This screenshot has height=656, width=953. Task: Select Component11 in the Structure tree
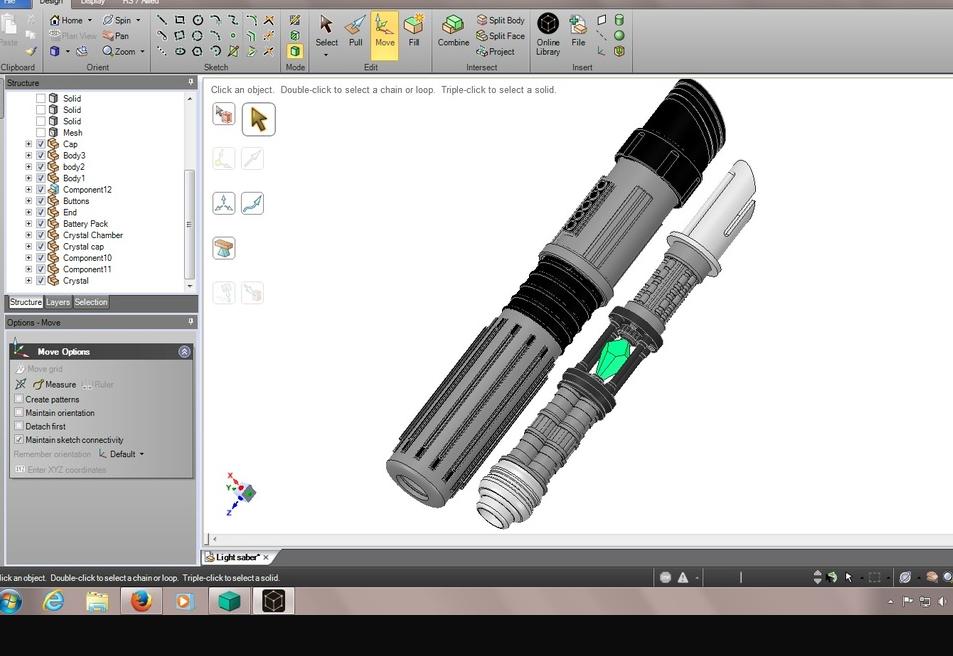pos(87,269)
